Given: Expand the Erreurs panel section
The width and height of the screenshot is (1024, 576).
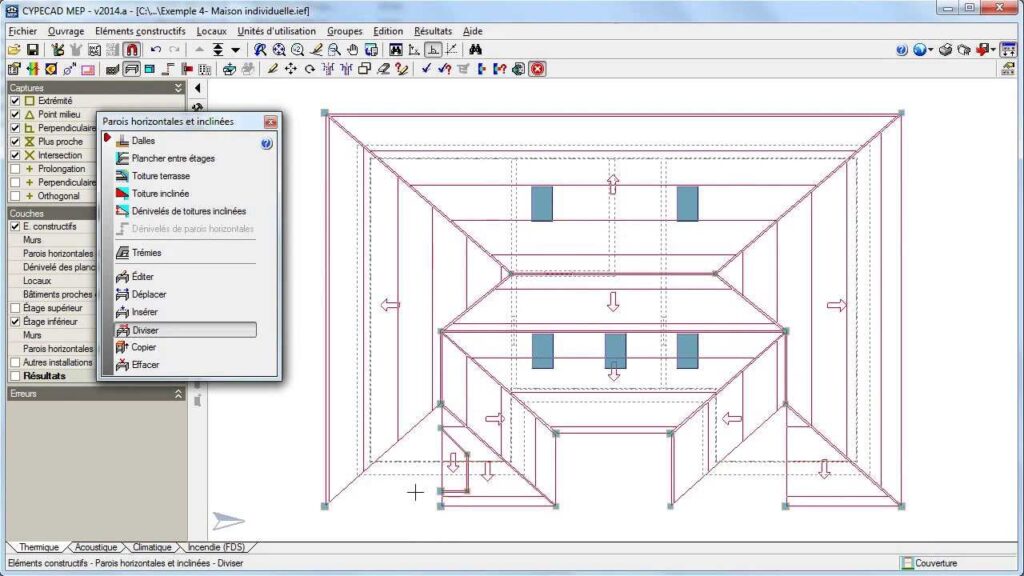Looking at the screenshot, I should [x=179, y=394].
